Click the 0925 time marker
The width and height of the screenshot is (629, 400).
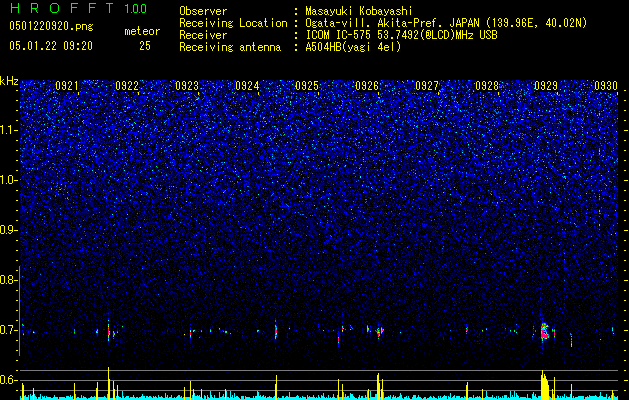307,86
